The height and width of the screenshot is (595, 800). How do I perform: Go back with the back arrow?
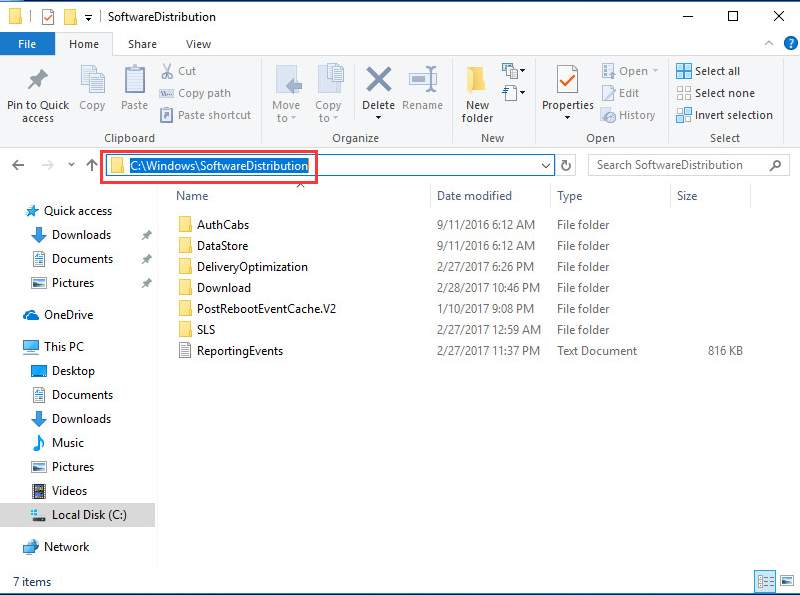click(18, 165)
